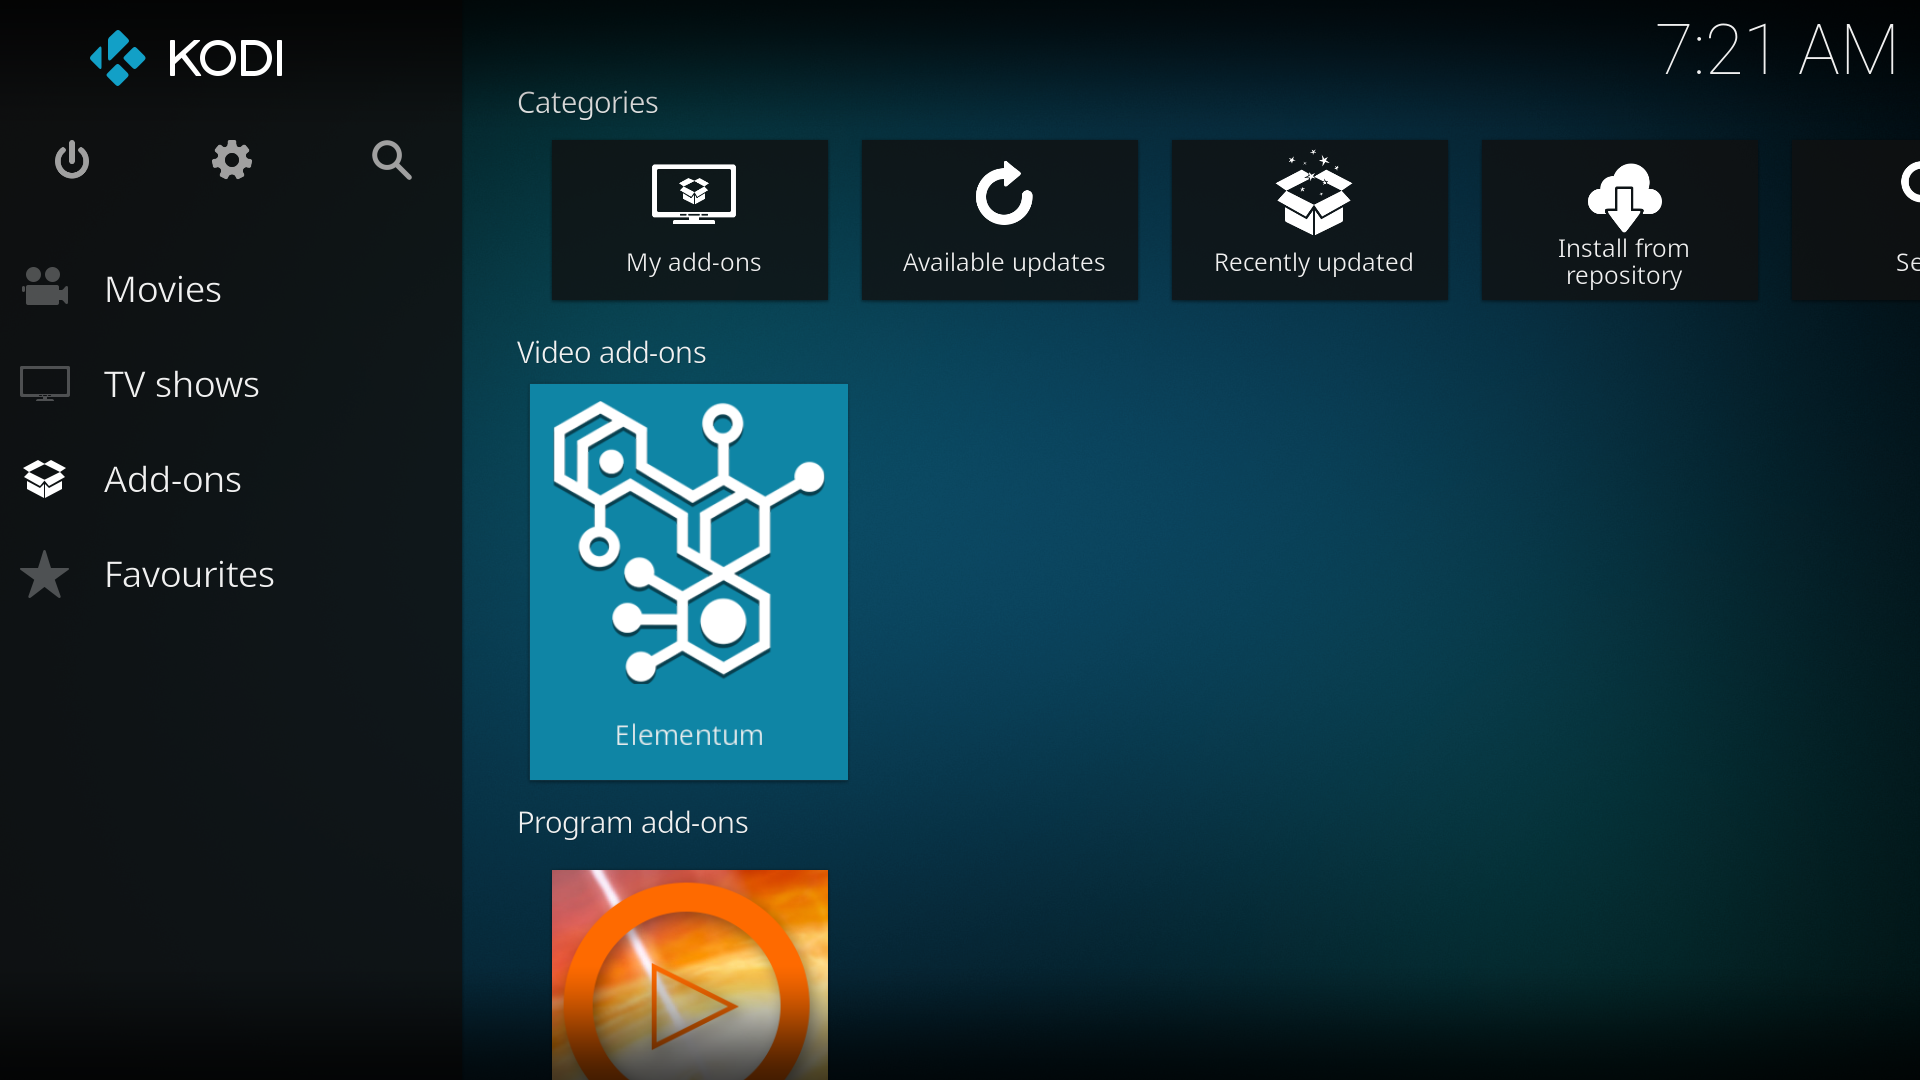The image size is (1920, 1080).
Task: Check Available updates for add-ons
Action: (1004, 220)
